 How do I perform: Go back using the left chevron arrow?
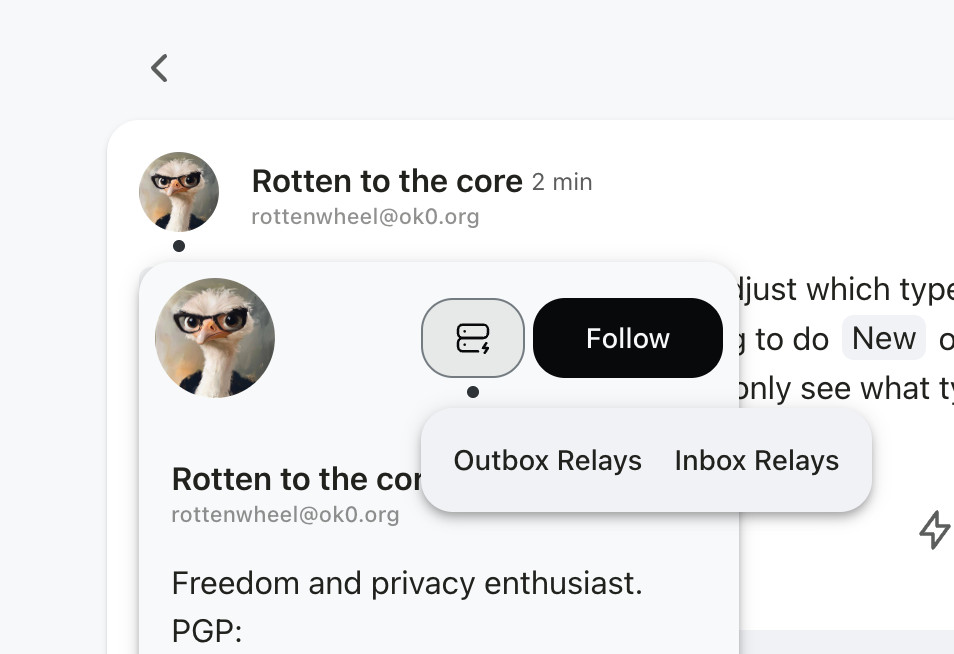pos(159,68)
